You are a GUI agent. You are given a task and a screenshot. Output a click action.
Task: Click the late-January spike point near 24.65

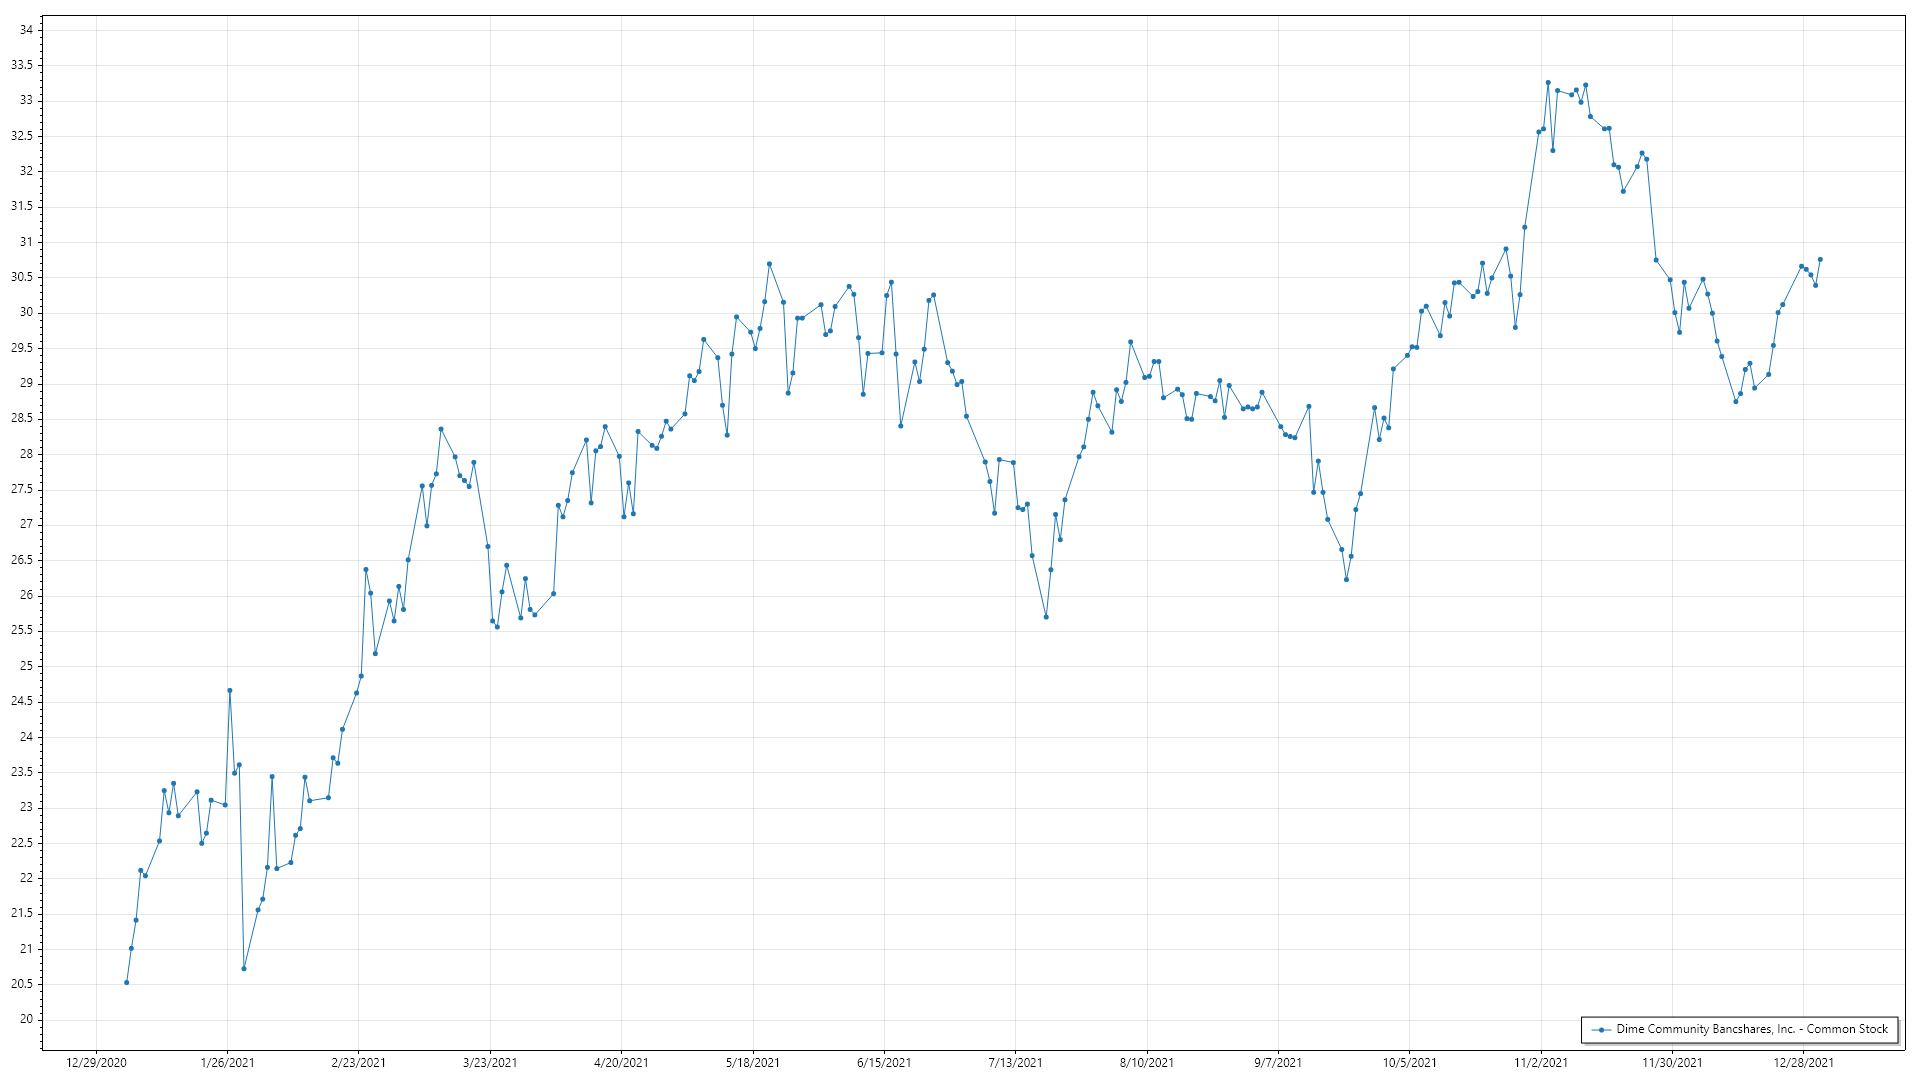click(x=229, y=690)
